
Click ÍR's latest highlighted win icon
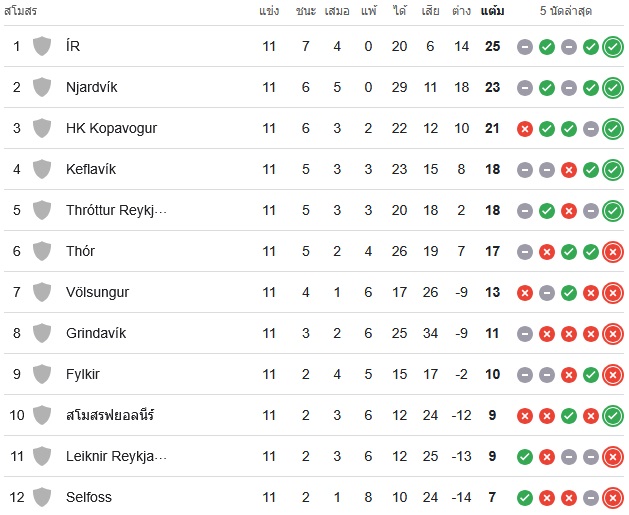coord(613,47)
